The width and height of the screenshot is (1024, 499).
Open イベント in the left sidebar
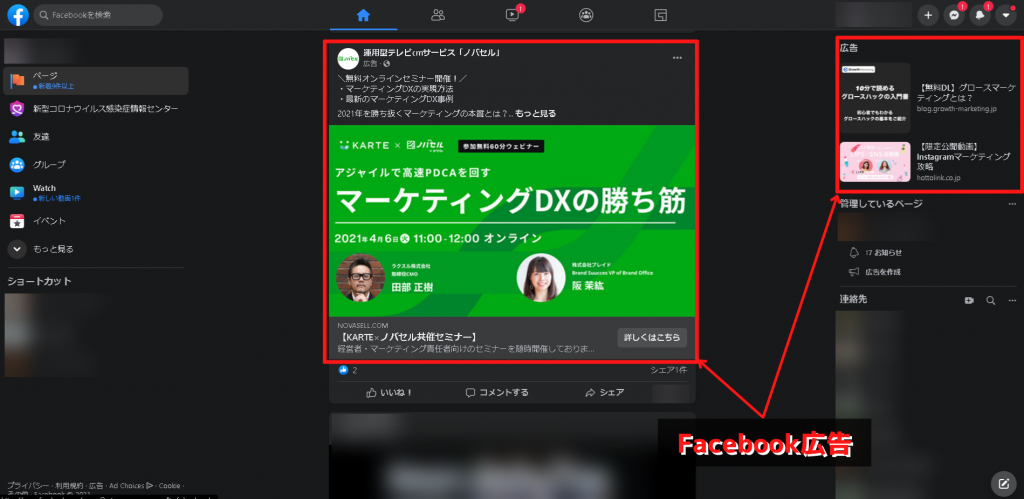(x=96, y=221)
